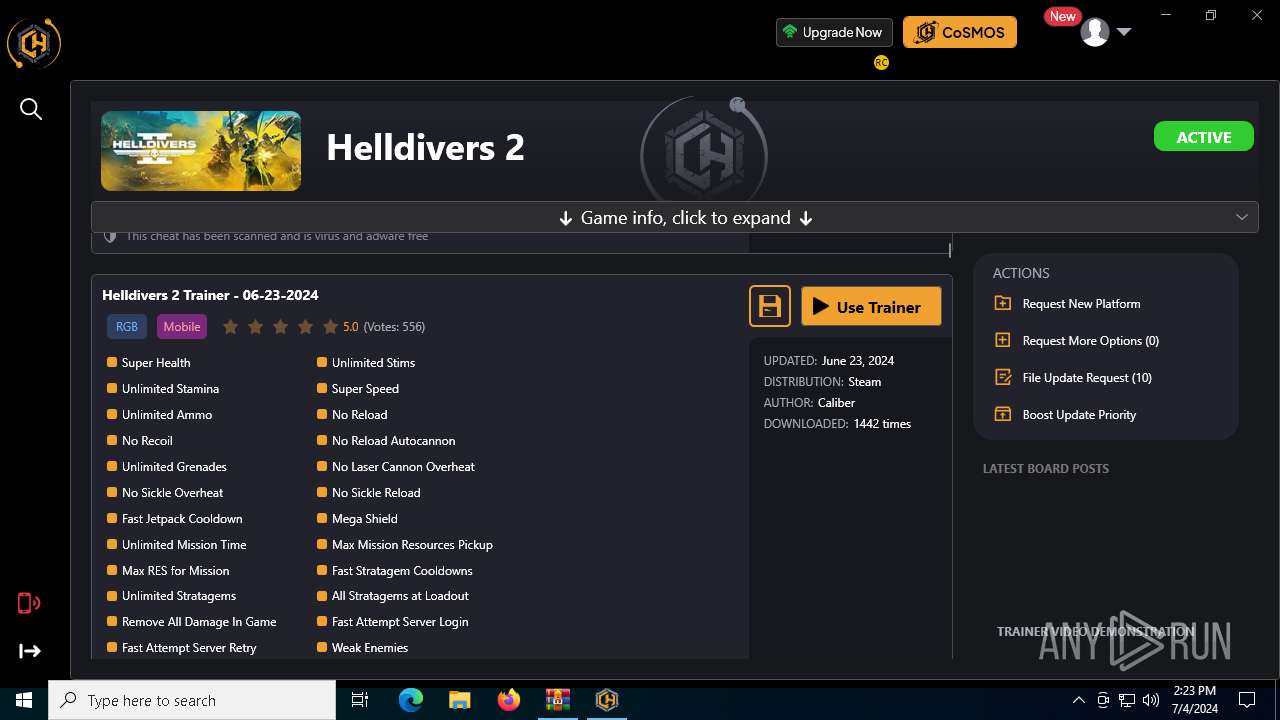The image size is (1280, 720).
Task: Click the fifth rating star
Action: point(330,326)
